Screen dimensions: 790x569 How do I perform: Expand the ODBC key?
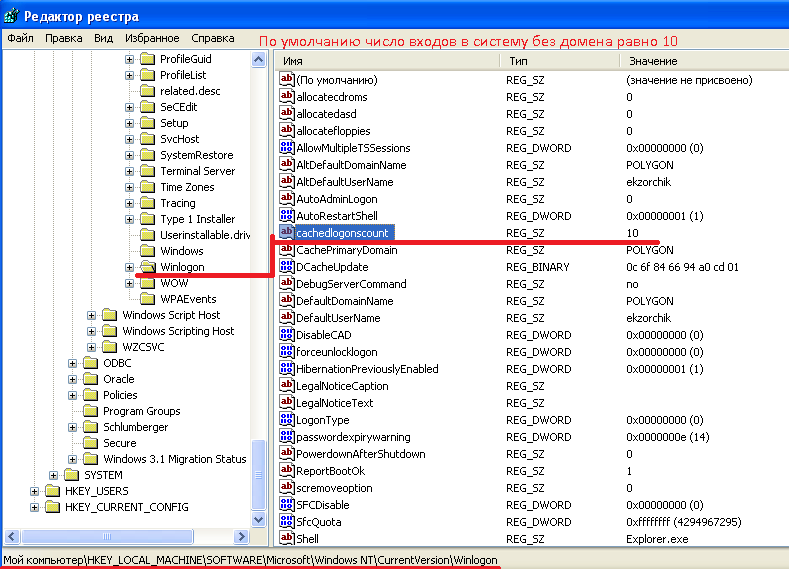point(73,363)
